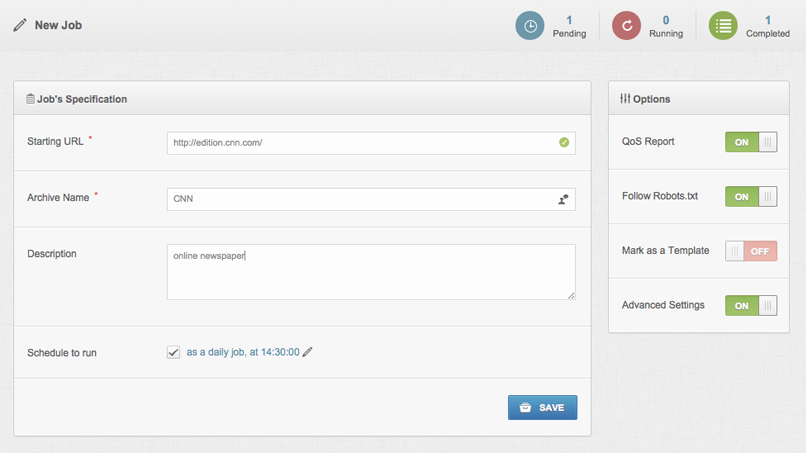Click the edit pencil next to schedule time
806x453 pixels.
pyautogui.click(x=308, y=352)
